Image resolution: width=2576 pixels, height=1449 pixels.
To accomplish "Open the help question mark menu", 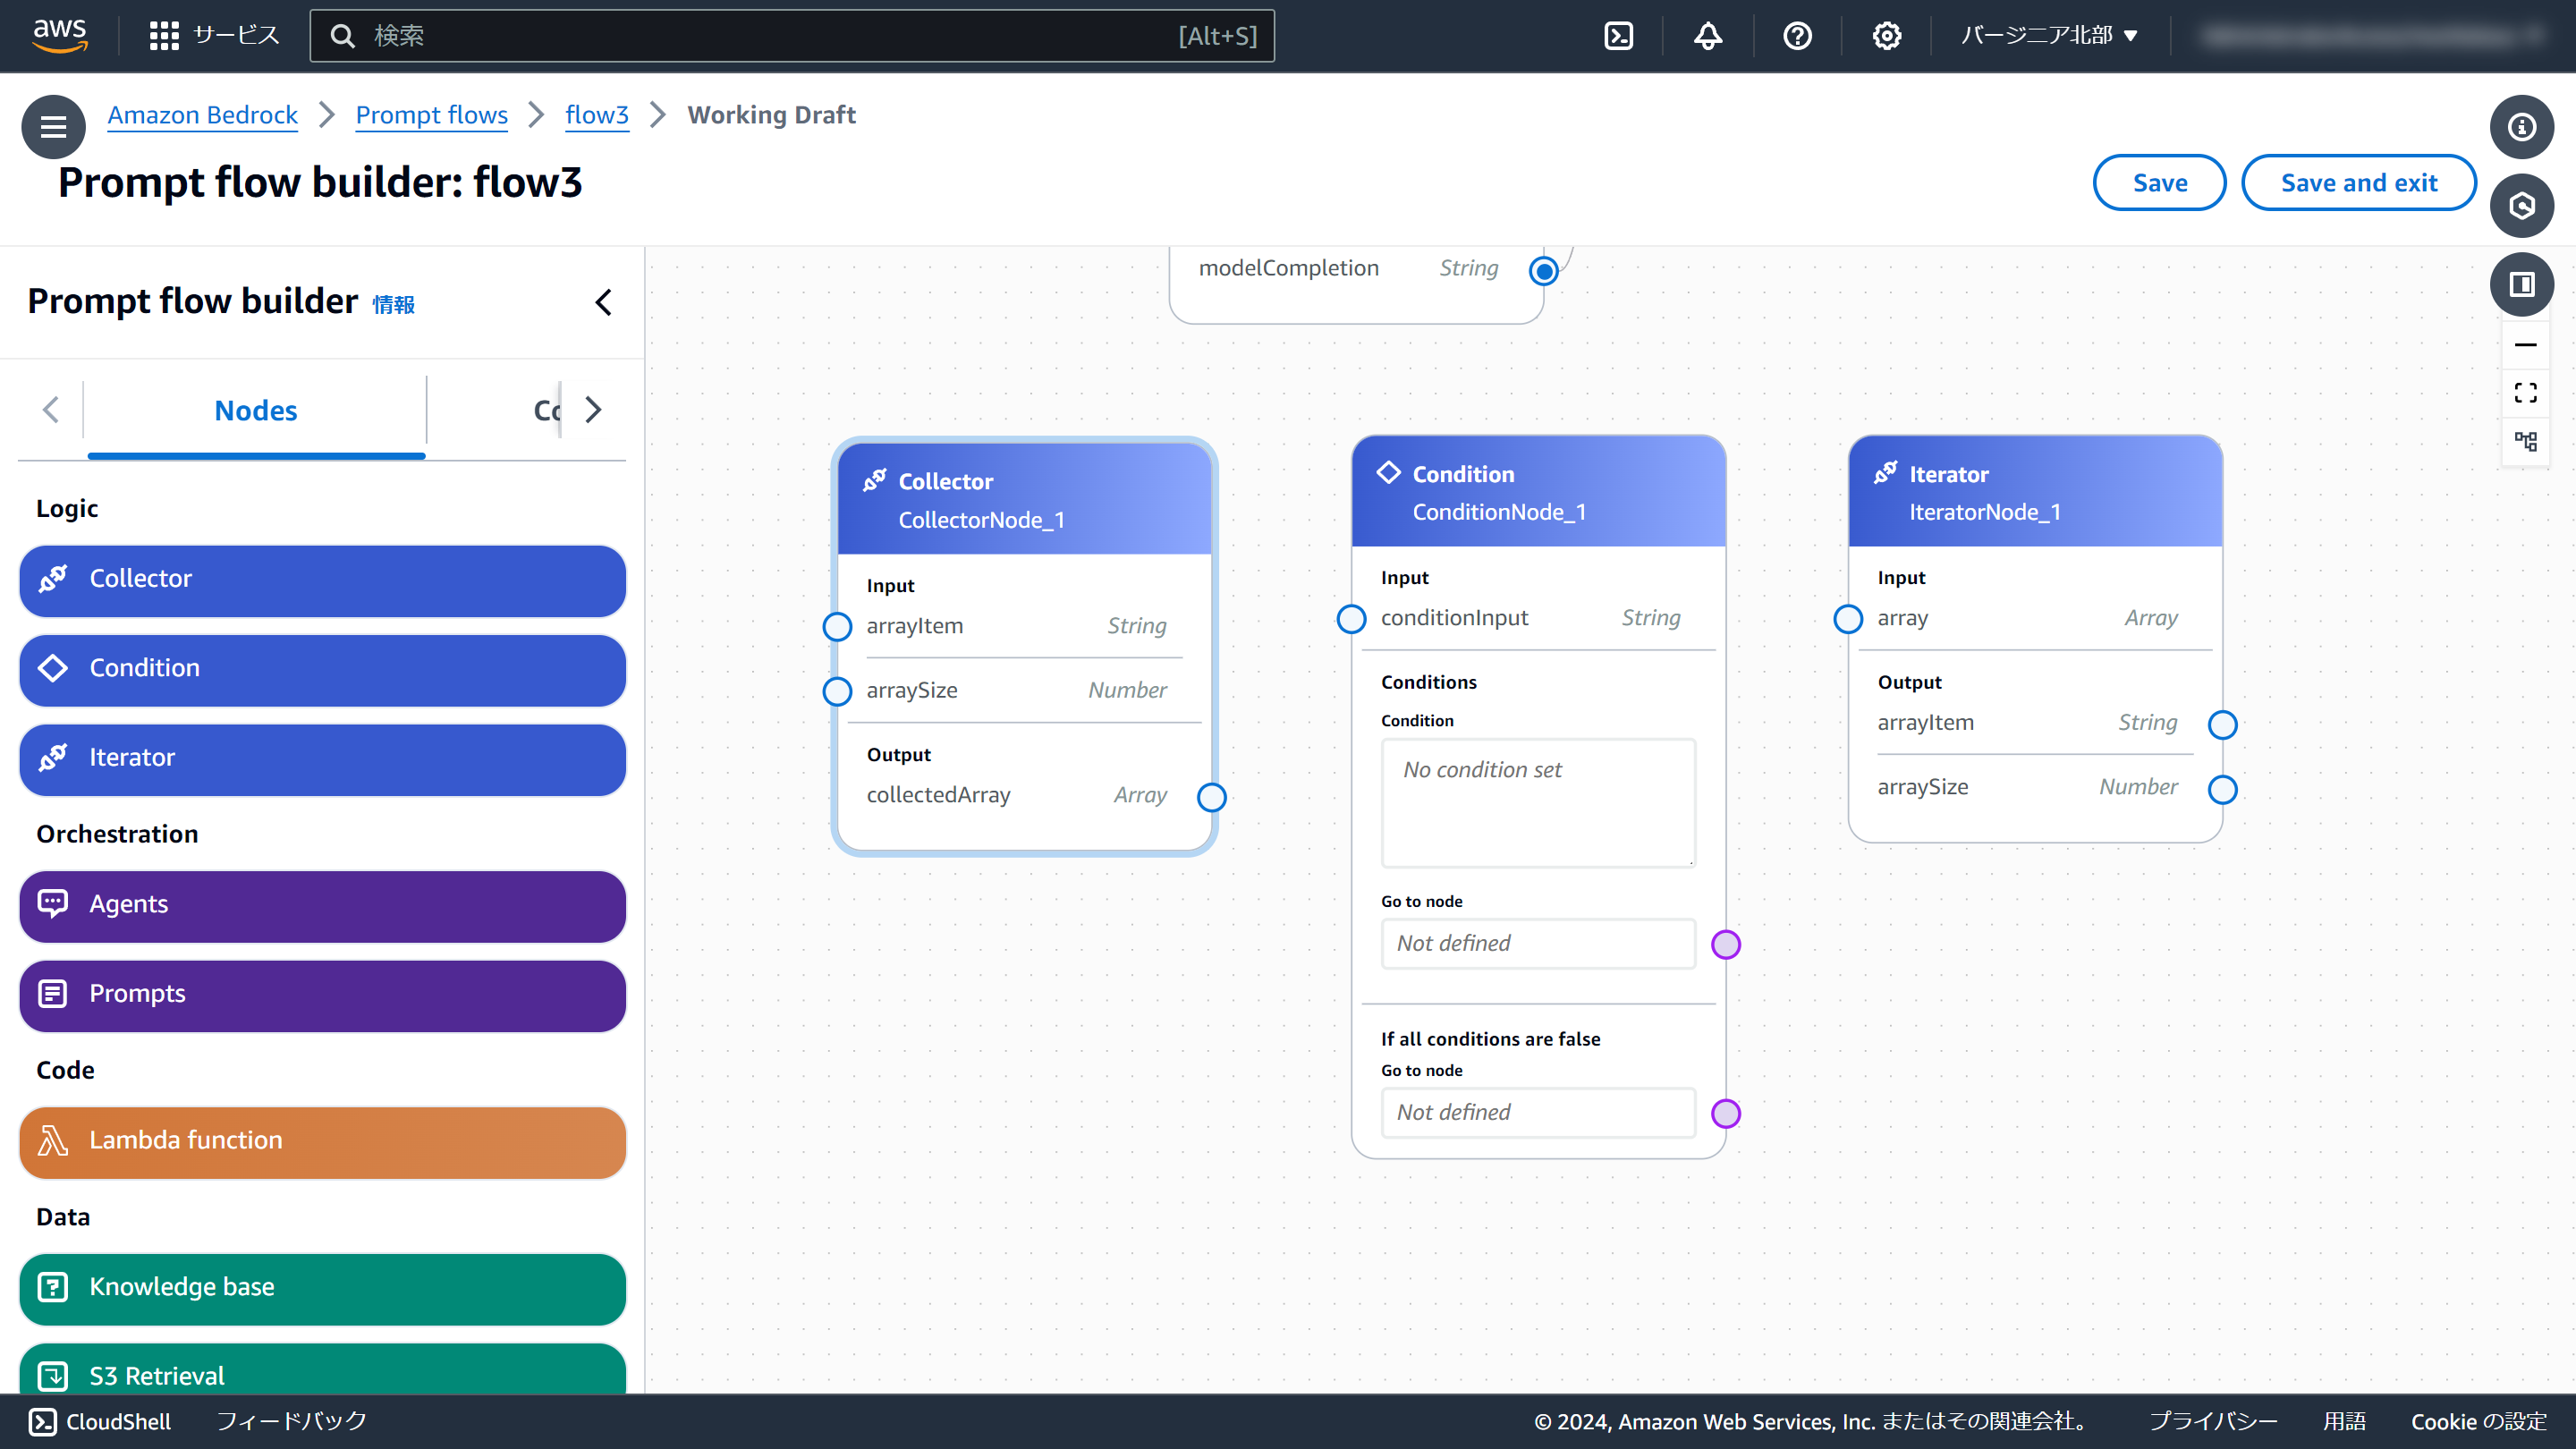I will [x=1797, y=36].
